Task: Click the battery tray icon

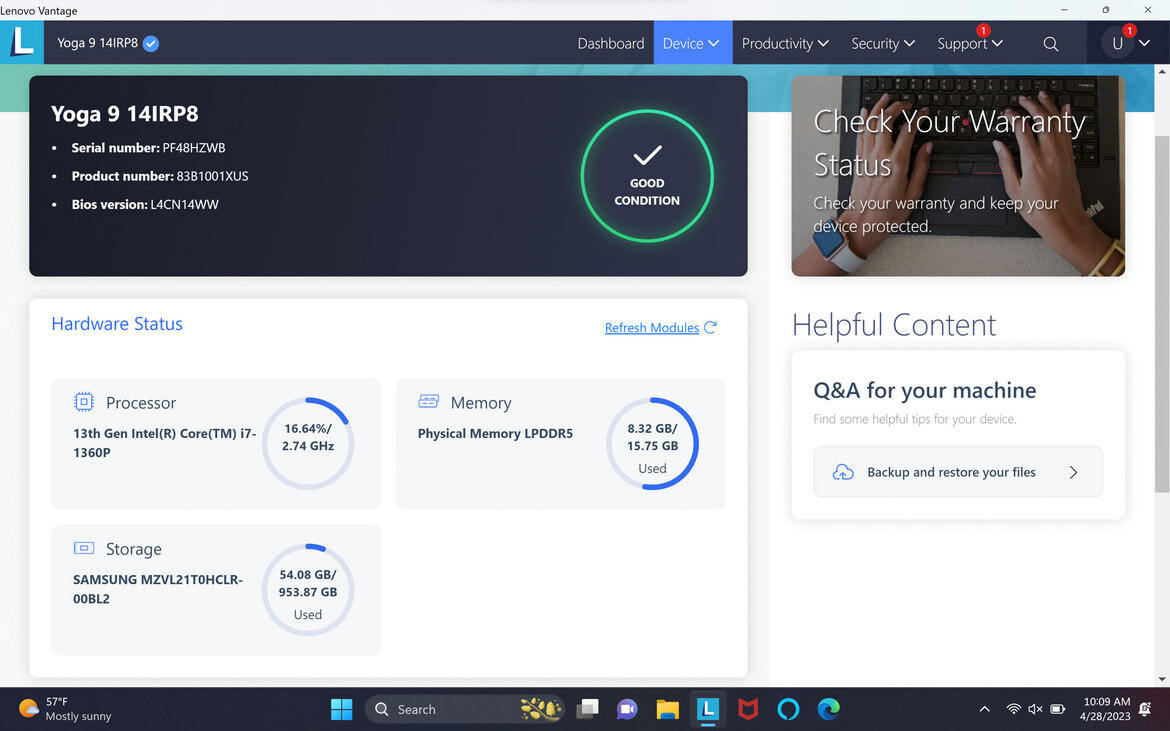Action: coord(1057,709)
